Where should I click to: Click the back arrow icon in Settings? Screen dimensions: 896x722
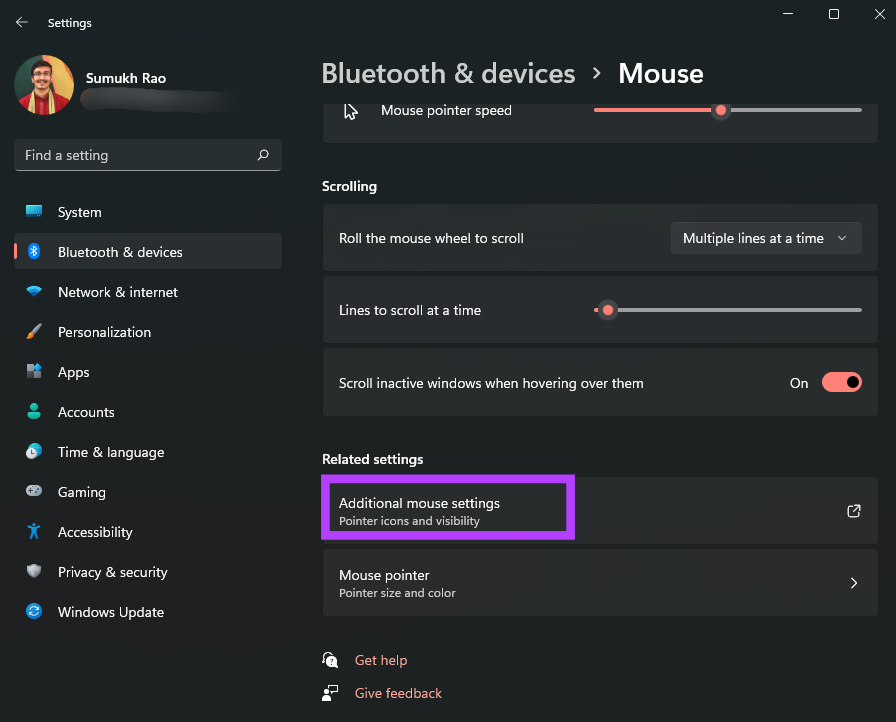(x=22, y=22)
